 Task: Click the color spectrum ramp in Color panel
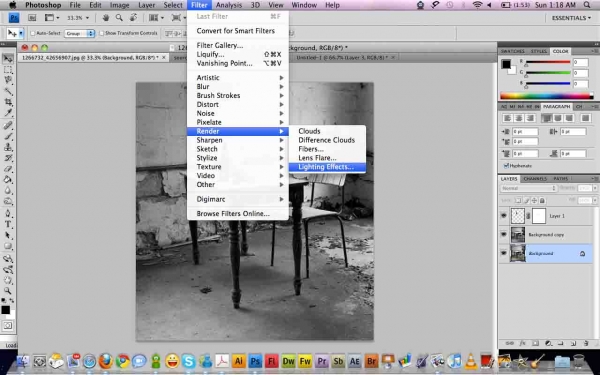pos(546,96)
